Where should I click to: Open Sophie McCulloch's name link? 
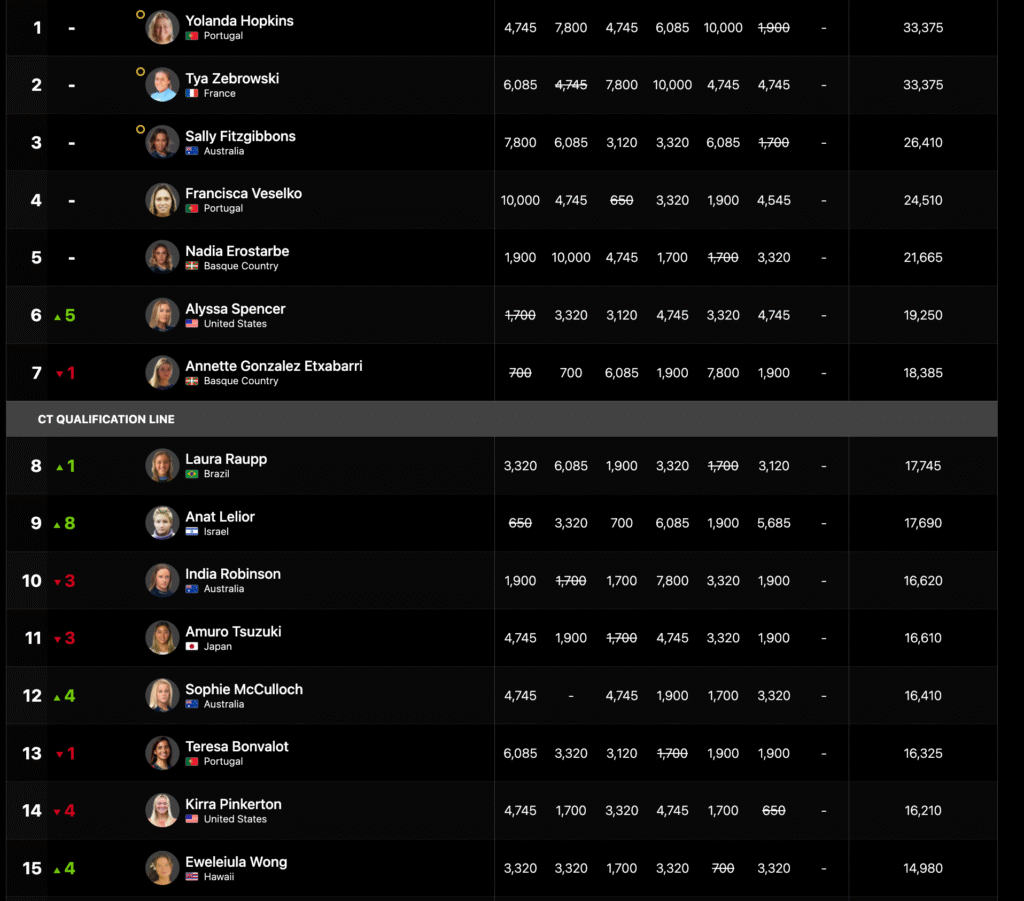pos(244,689)
